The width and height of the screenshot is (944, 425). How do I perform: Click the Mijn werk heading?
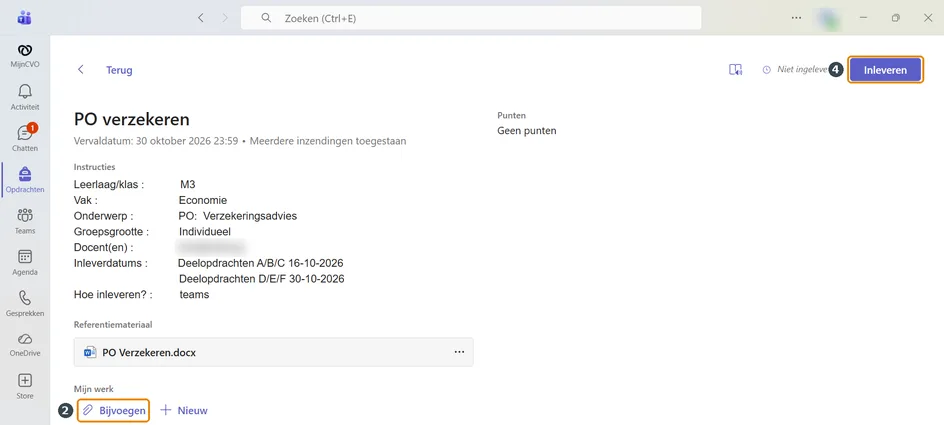93,389
